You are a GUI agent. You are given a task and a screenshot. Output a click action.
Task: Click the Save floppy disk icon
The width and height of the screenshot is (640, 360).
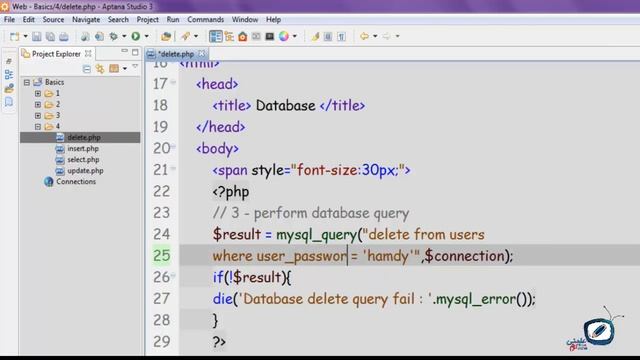[37, 37]
